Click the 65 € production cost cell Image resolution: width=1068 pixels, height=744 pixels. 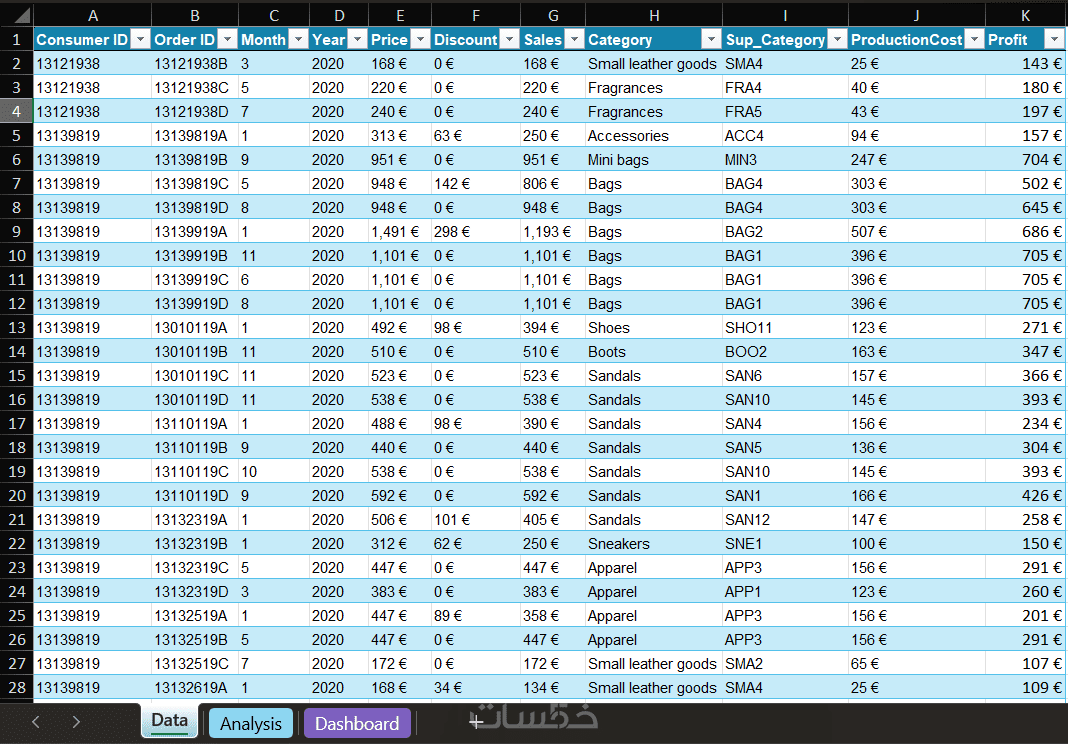pyautogui.click(x=917, y=664)
